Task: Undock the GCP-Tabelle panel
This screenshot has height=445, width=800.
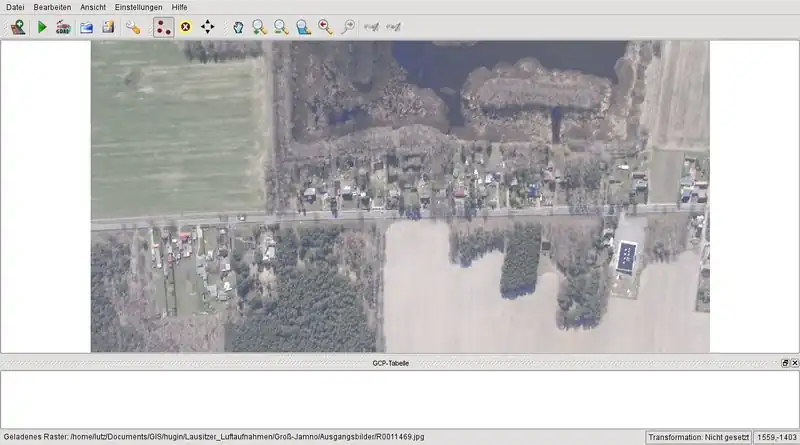Action: pos(784,362)
